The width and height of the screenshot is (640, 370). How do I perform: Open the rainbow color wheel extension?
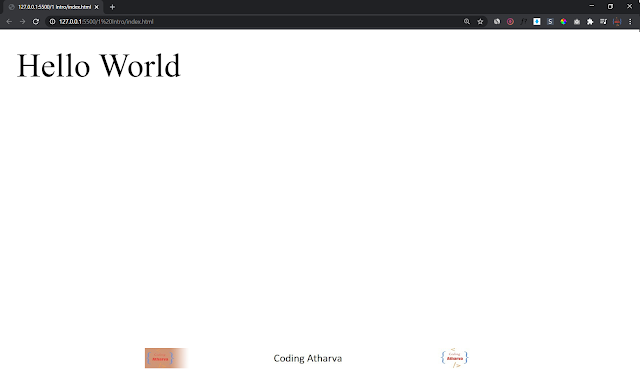click(564, 22)
